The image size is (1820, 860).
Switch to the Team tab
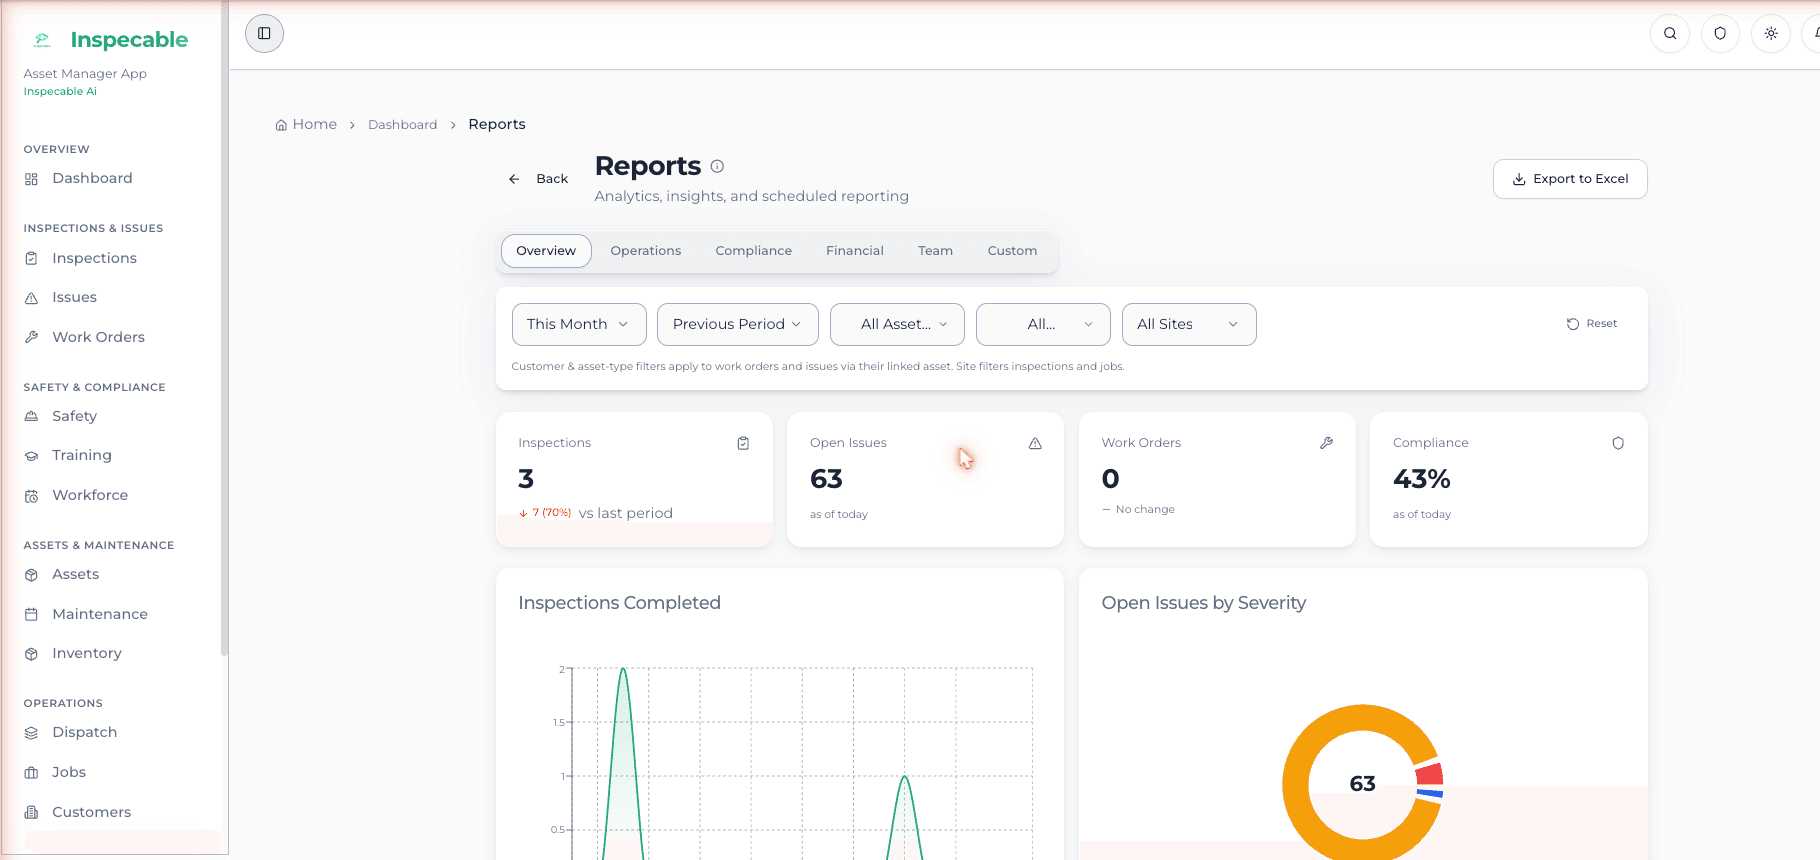(x=936, y=251)
